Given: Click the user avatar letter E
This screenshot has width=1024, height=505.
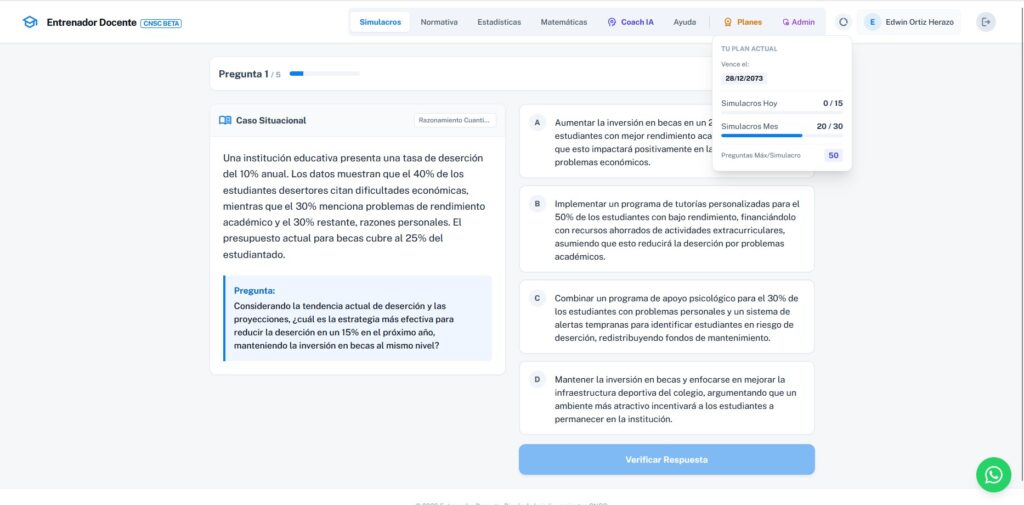Looking at the screenshot, I should coord(872,22).
